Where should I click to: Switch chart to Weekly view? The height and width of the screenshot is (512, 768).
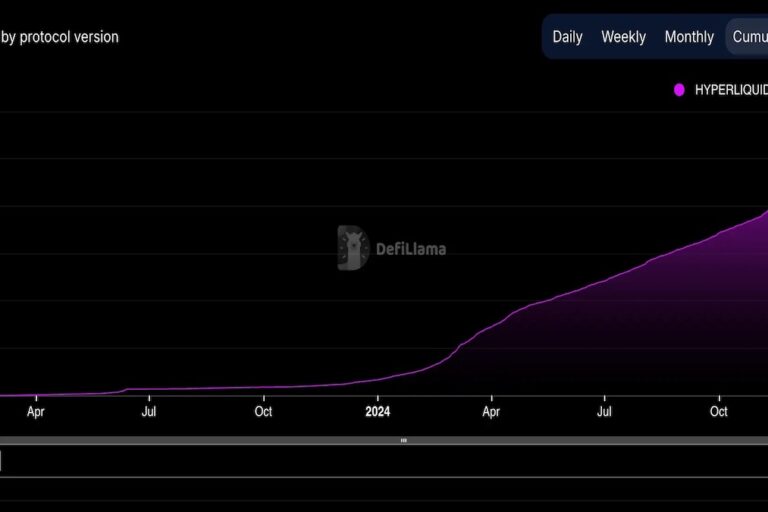tap(624, 37)
